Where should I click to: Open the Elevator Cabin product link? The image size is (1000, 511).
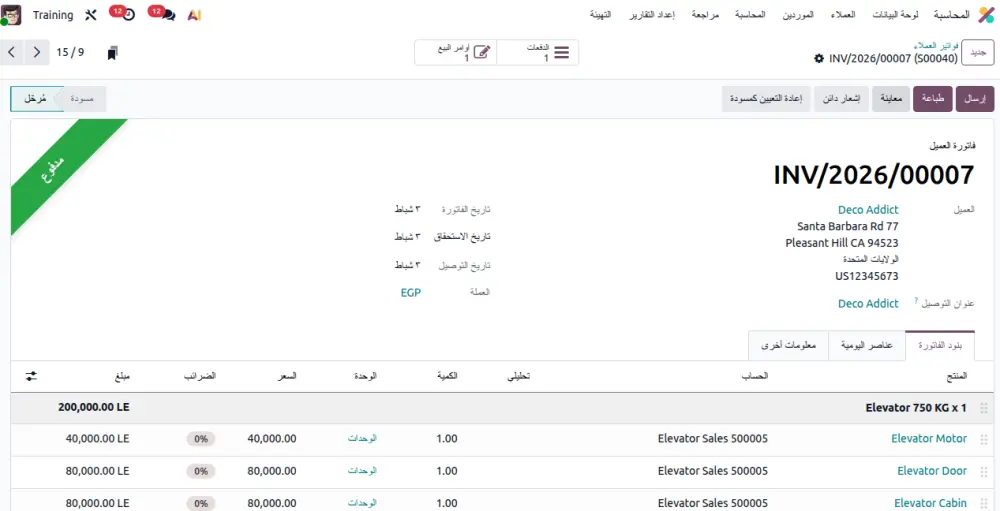pyautogui.click(x=930, y=503)
